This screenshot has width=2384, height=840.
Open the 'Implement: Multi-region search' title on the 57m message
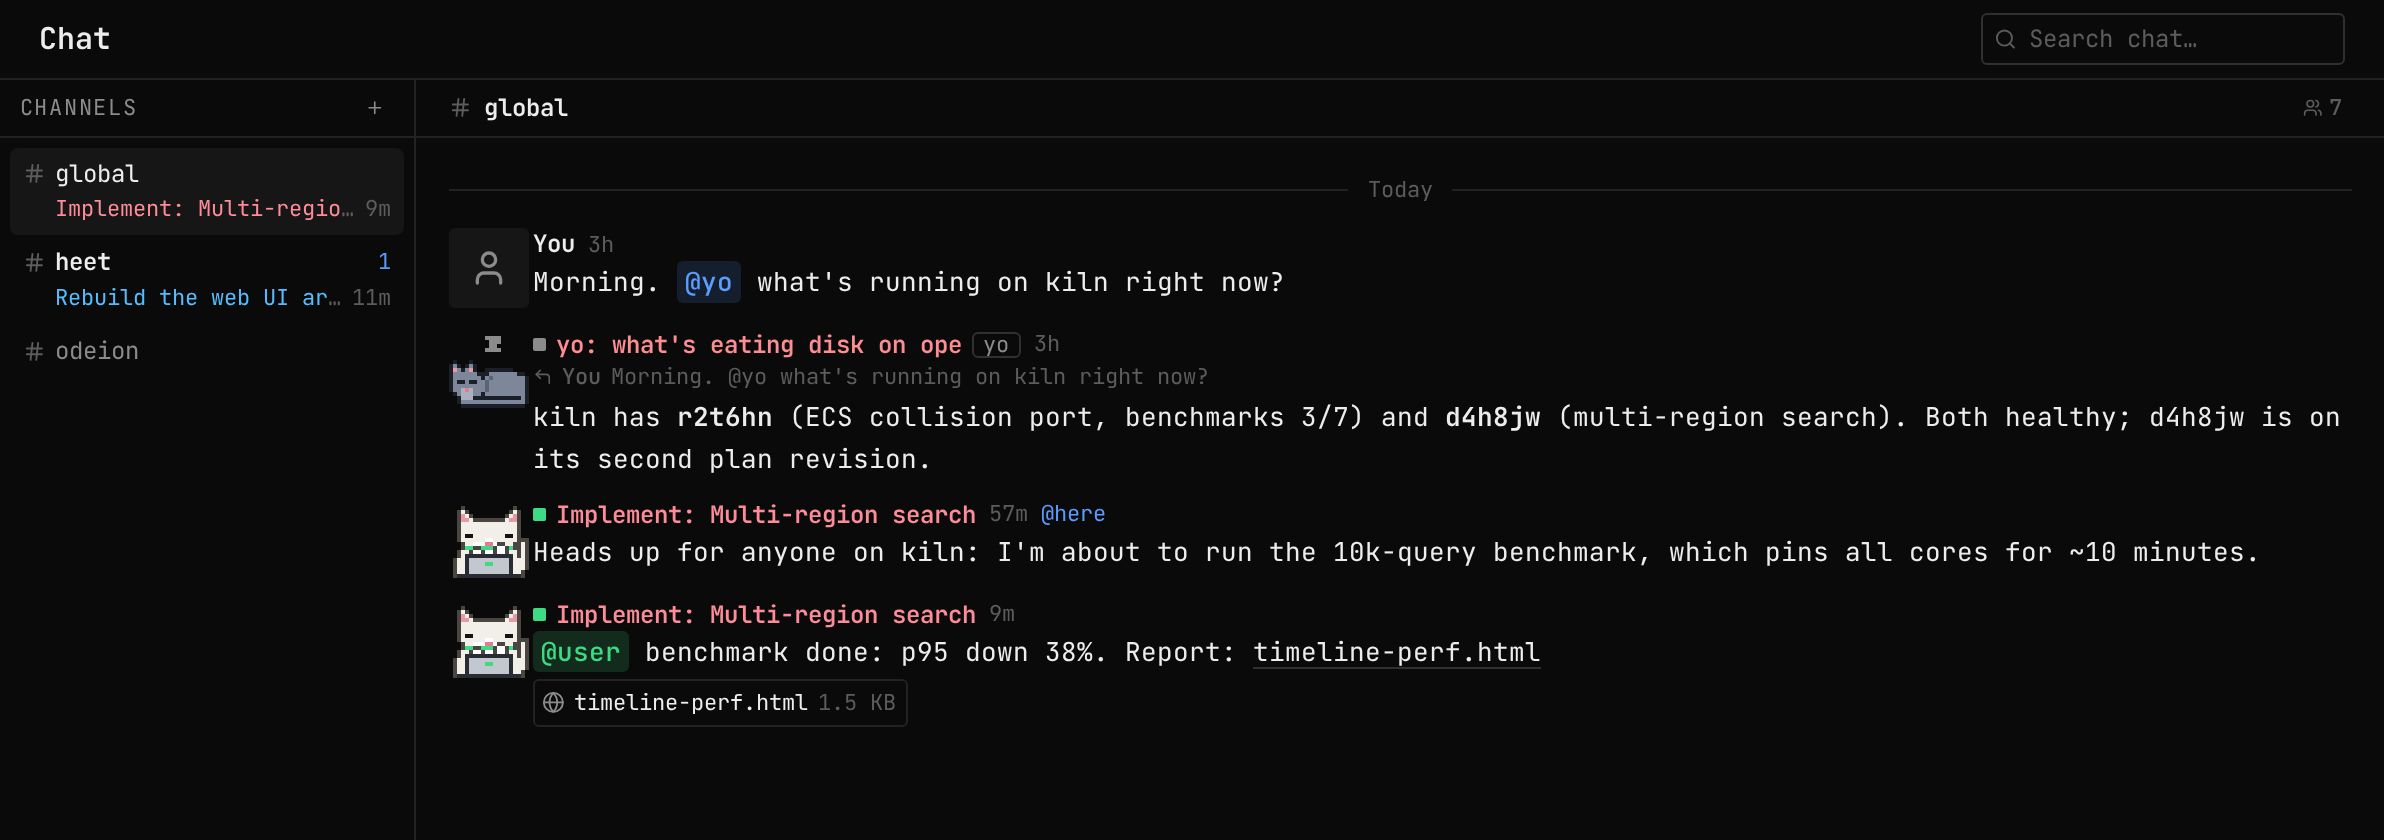(766, 515)
